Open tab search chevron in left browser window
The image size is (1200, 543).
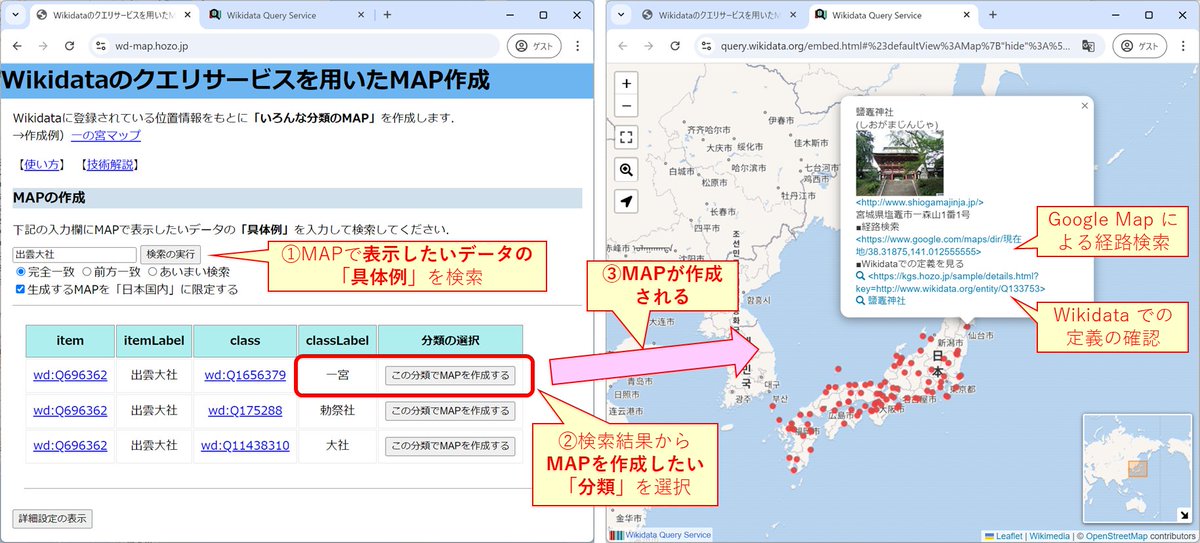[17, 15]
